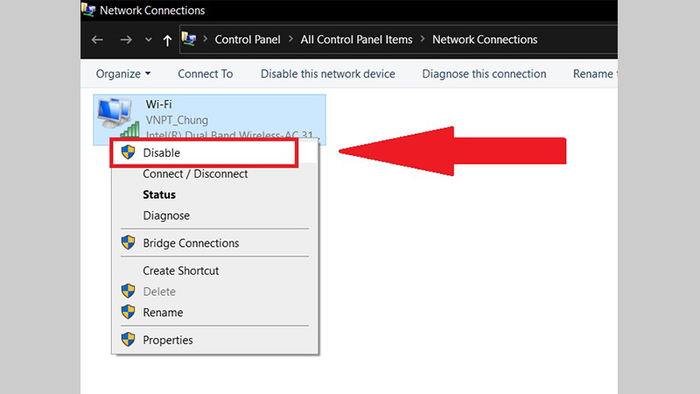The width and height of the screenshot is (700, 394).
Task: Click the shield icon beside Bridge Connections
Action: [x=128, y=243]
